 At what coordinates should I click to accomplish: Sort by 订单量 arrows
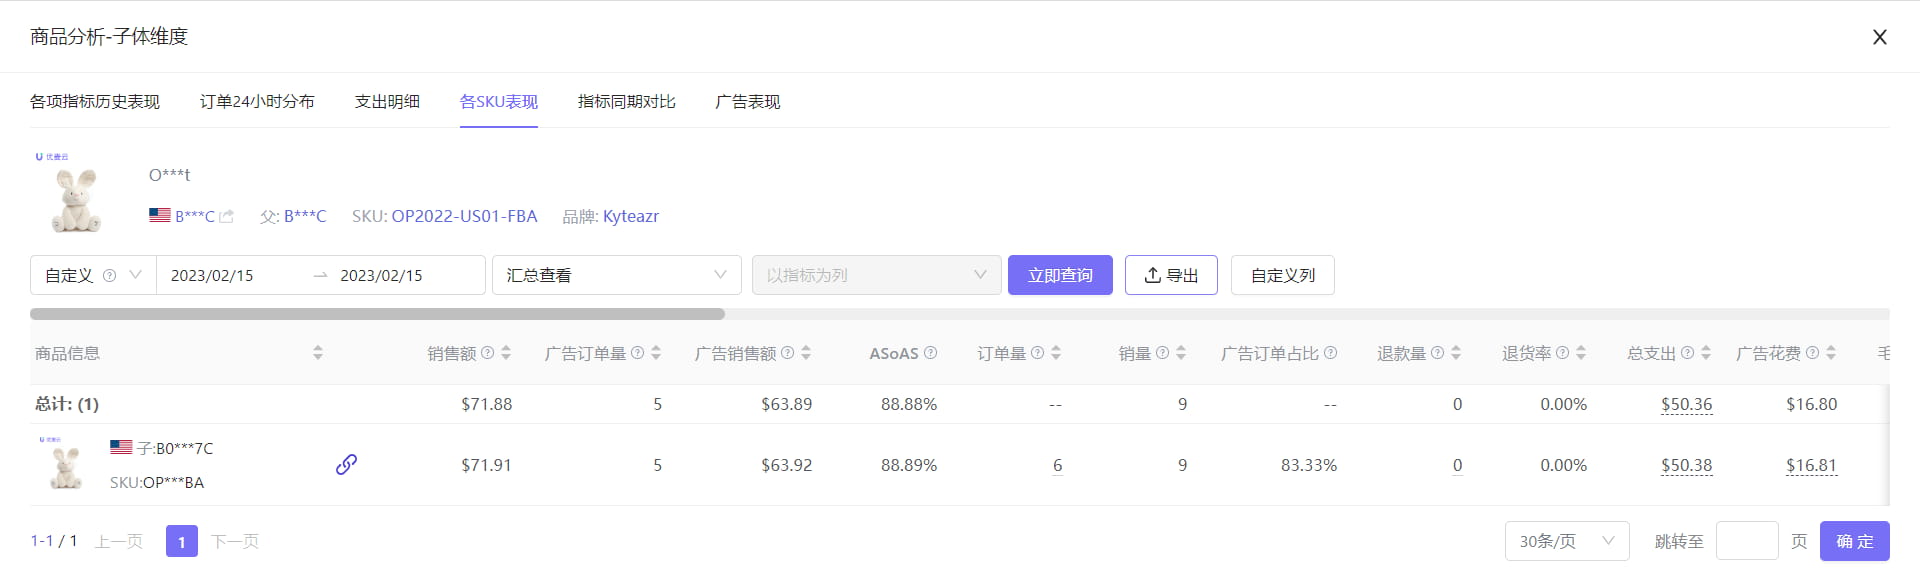[1056, 353]
